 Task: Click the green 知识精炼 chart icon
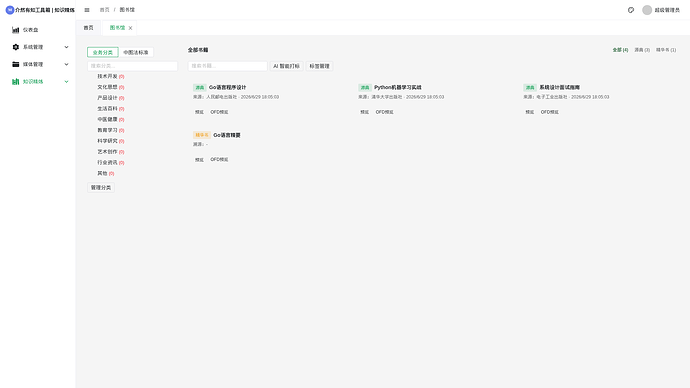(x=15, y=81)
